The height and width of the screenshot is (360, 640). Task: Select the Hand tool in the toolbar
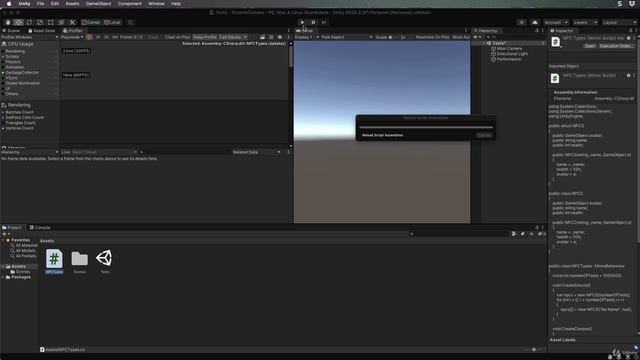point(8,22)
